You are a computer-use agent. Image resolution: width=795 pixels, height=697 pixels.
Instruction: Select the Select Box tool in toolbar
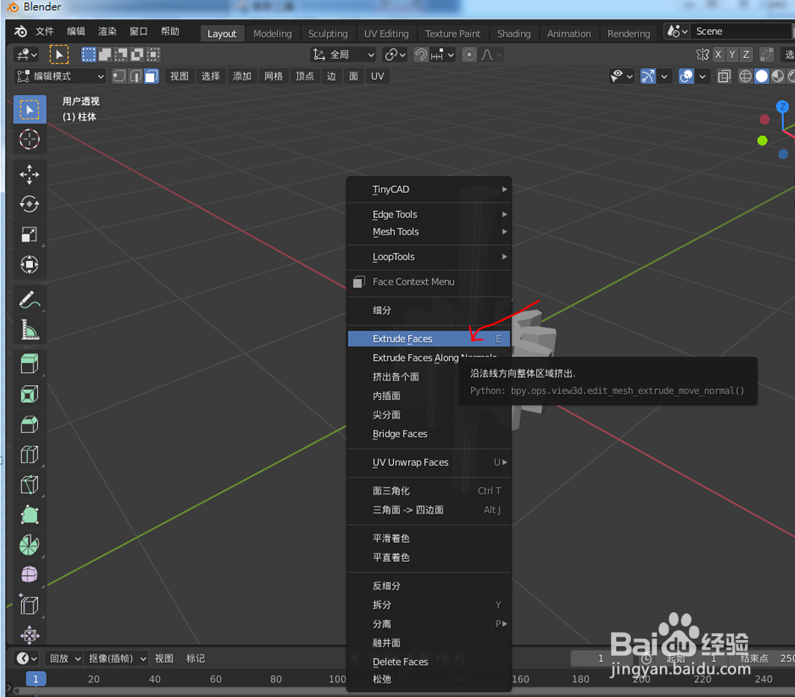pos(29,109)
